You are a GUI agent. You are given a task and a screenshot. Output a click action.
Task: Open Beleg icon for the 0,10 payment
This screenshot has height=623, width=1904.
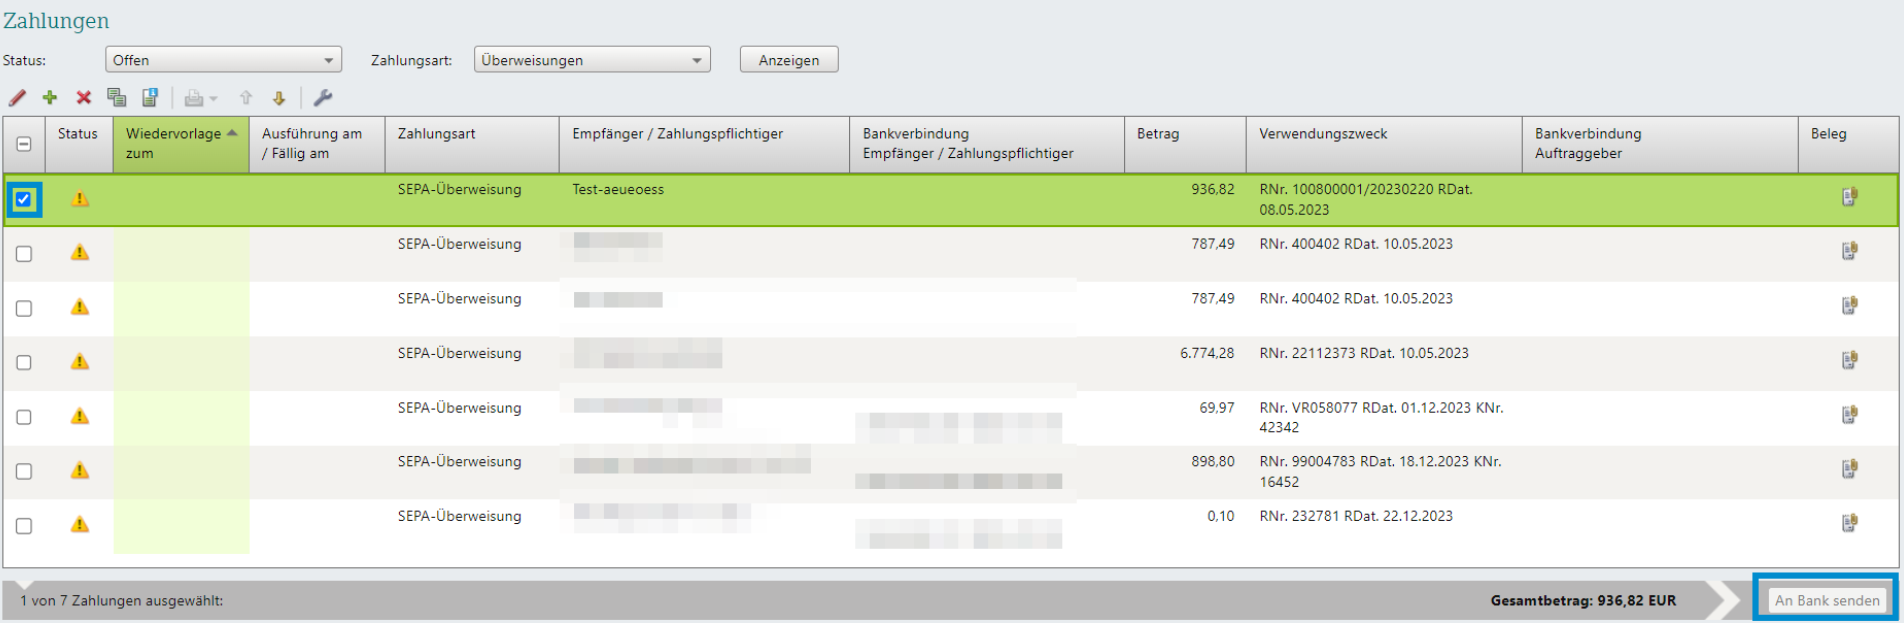pyautogui.click(x=1849, y=523)
